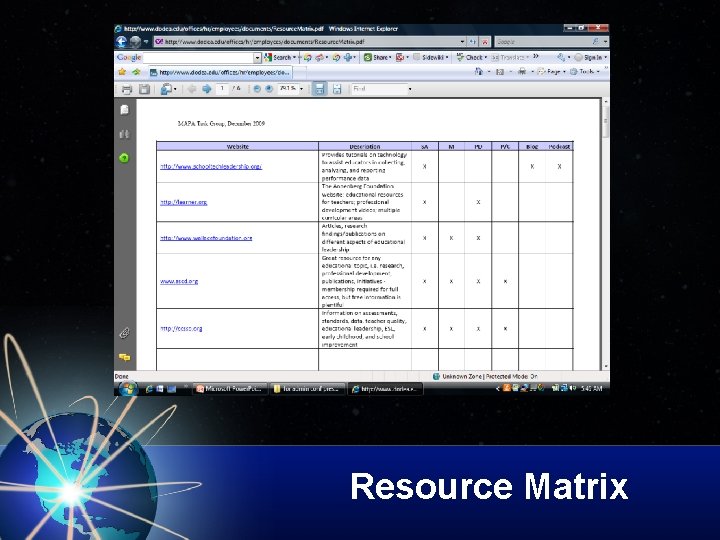Click the PDF zoom in button
Viewport: 720px width, 540px height.
(269, 89)
